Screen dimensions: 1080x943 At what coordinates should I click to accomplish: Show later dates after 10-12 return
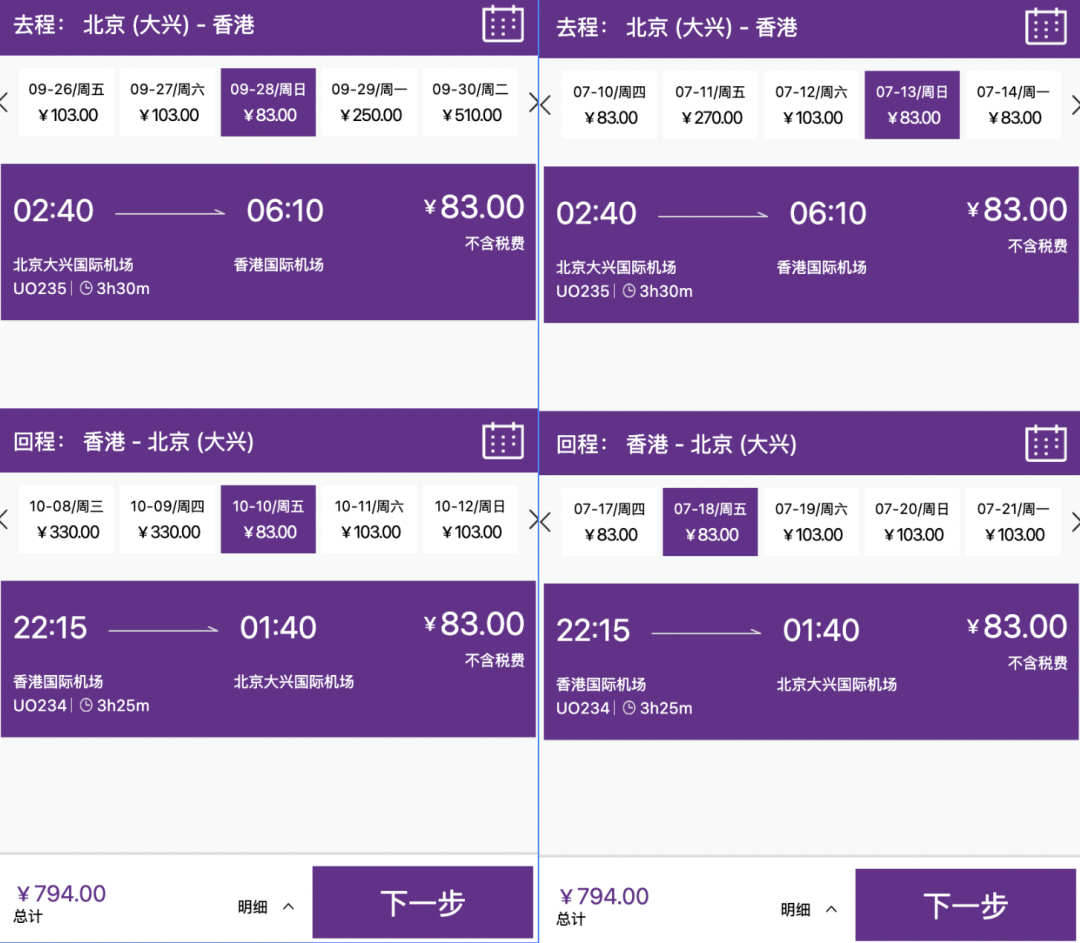(534, 519)
